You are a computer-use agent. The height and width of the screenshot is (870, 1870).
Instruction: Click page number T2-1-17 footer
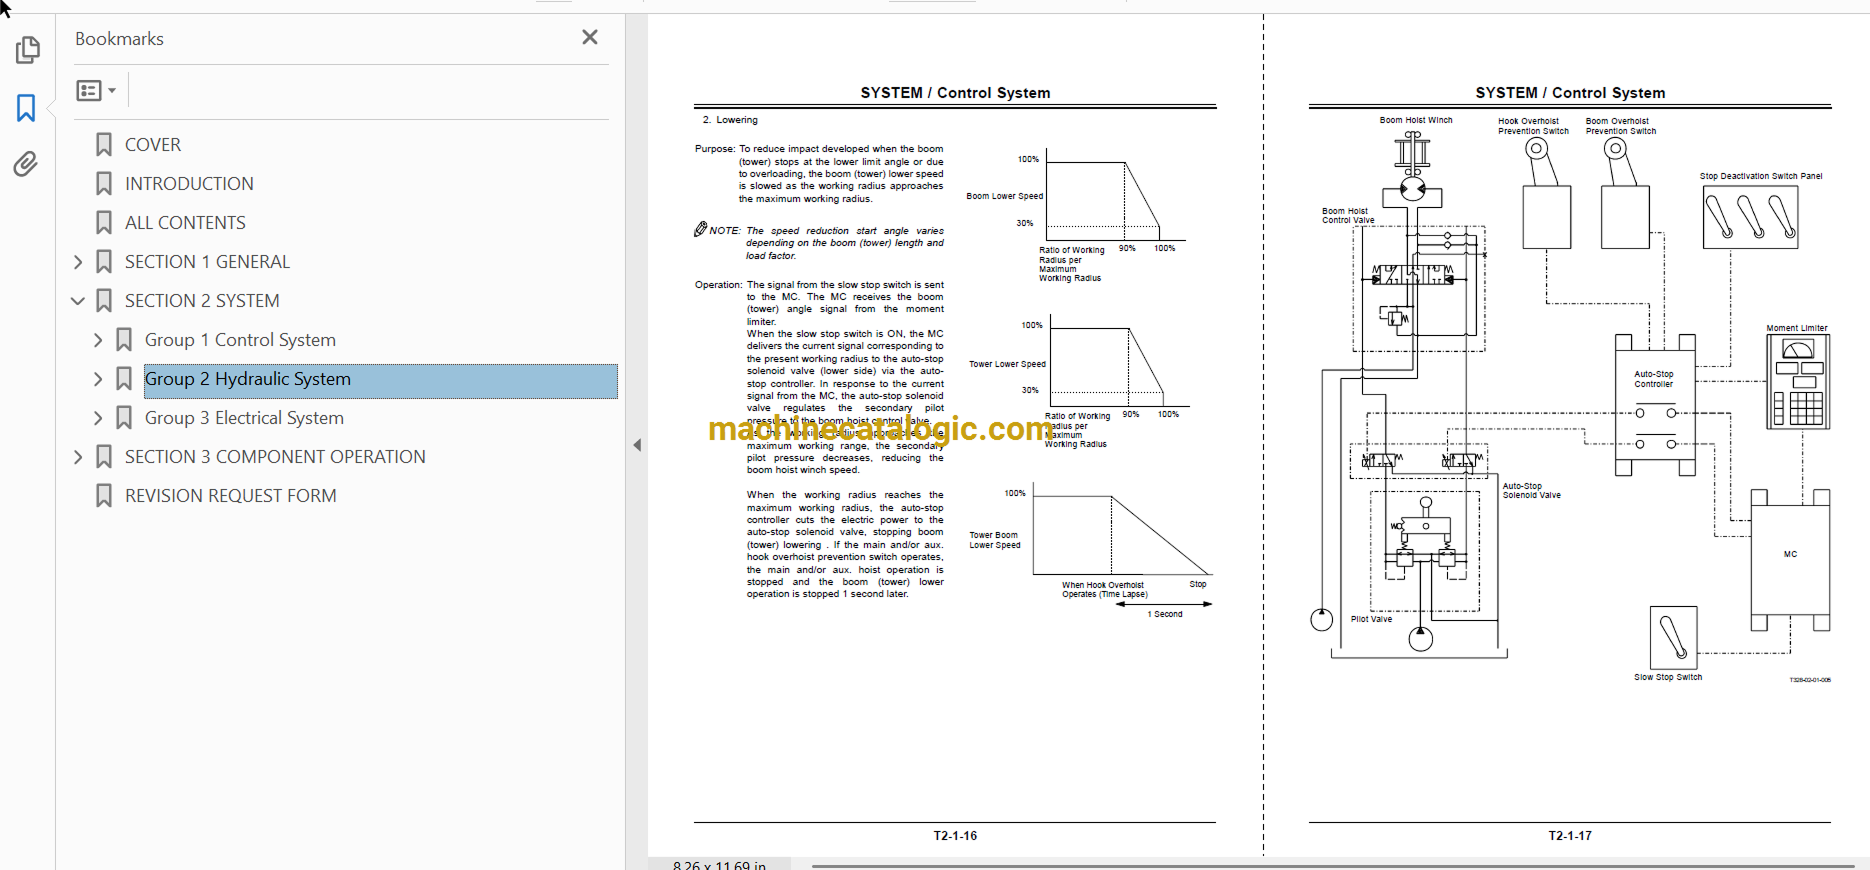point(1570,836)
